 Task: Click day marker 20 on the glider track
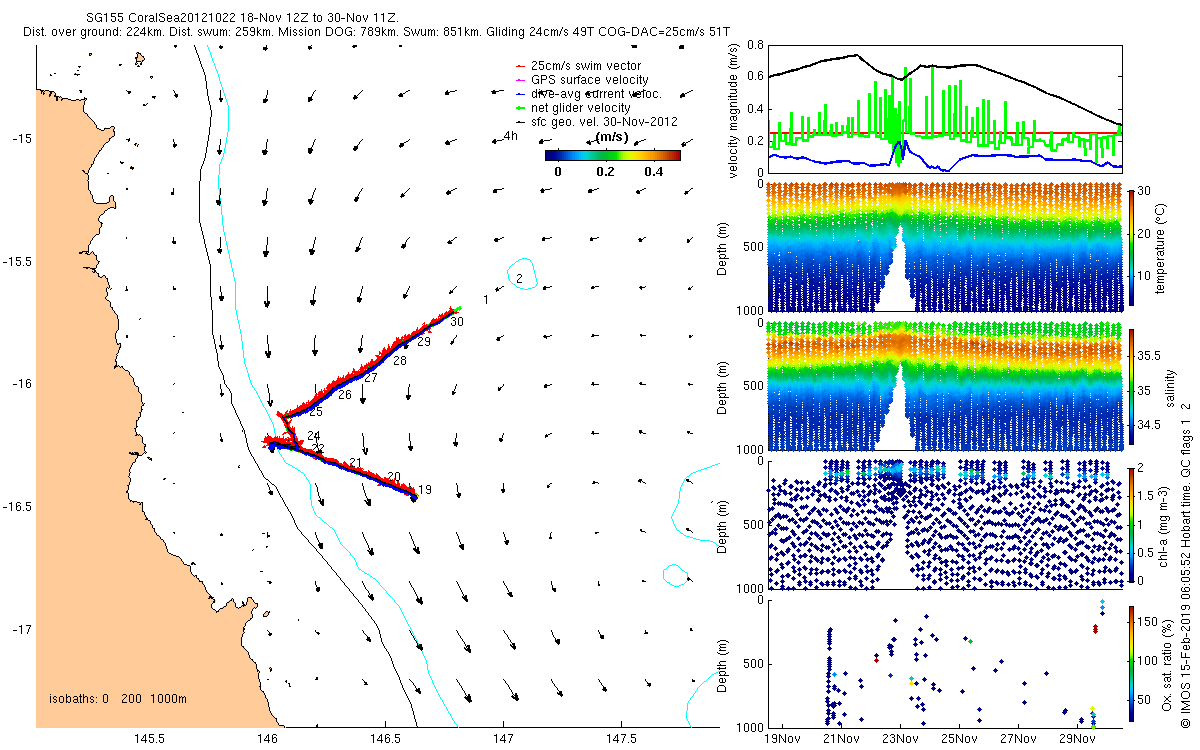click(394, 476)
